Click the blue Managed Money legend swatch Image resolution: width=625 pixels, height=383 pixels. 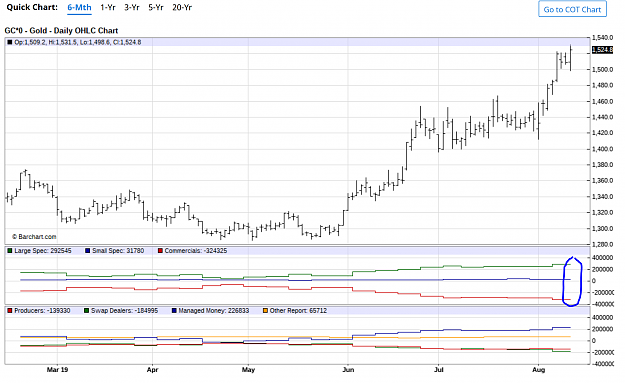174,310
